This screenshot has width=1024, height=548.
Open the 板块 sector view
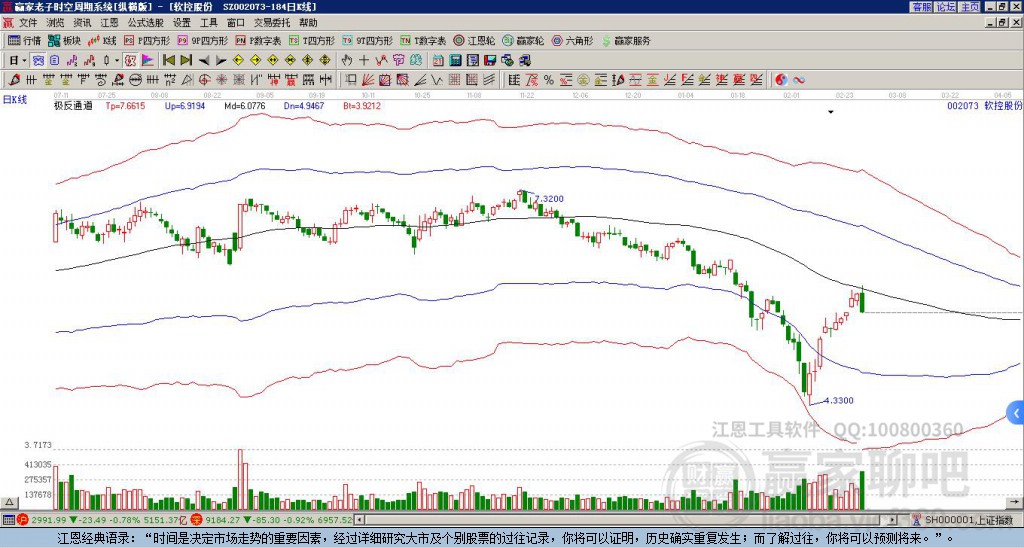(x=64, y=40)
